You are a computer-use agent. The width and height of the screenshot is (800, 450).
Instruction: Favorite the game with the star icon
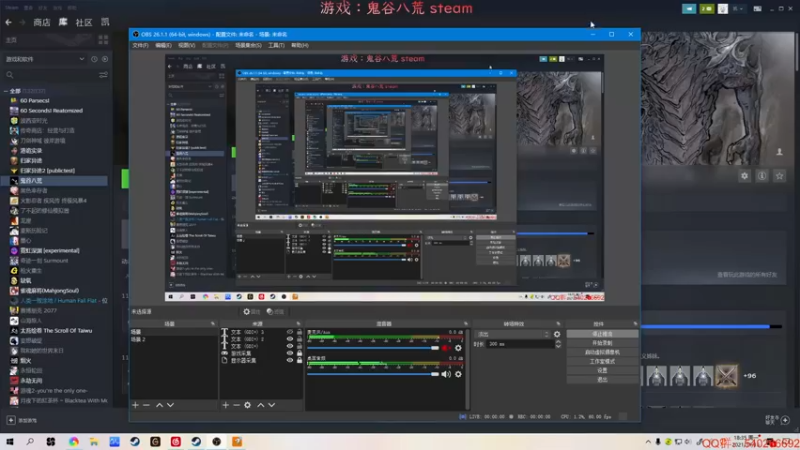pyautogui.click(x=780, y=176)
